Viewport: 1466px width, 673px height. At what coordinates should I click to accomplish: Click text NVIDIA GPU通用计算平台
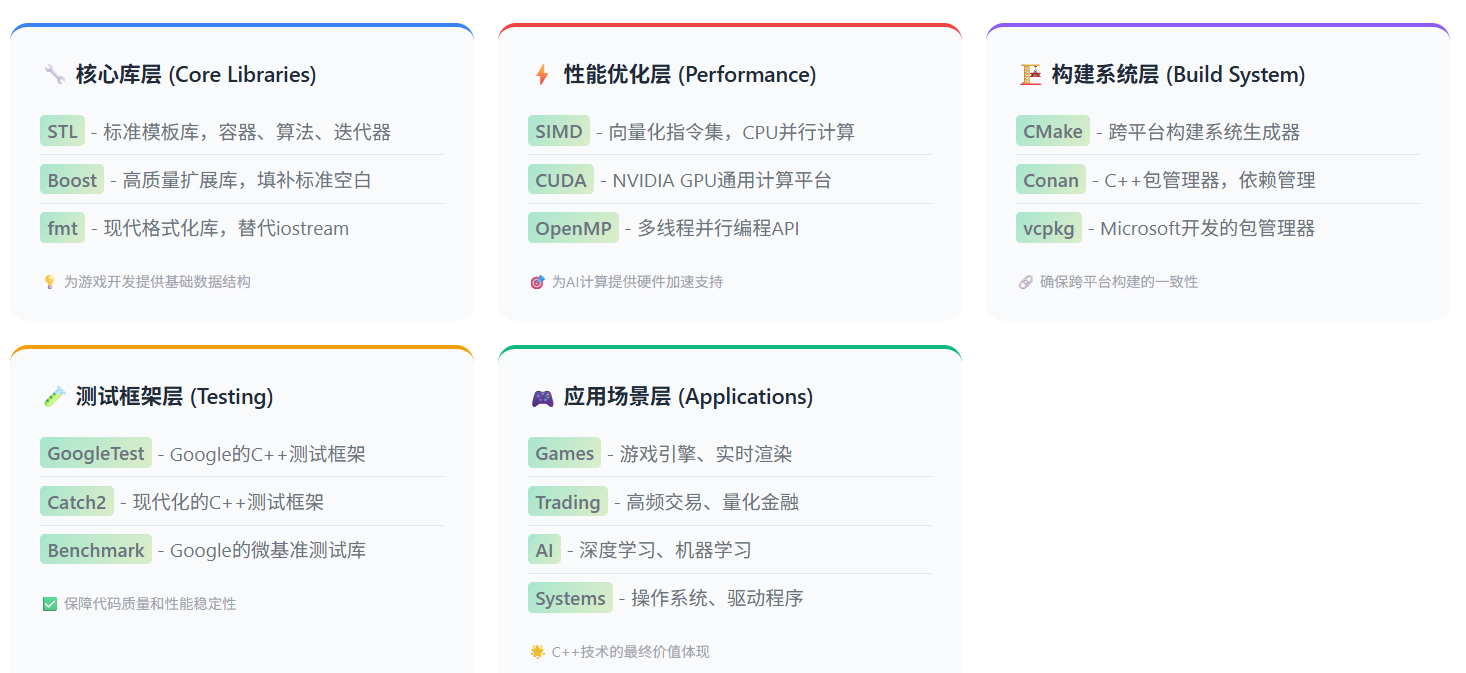point(722,180)
